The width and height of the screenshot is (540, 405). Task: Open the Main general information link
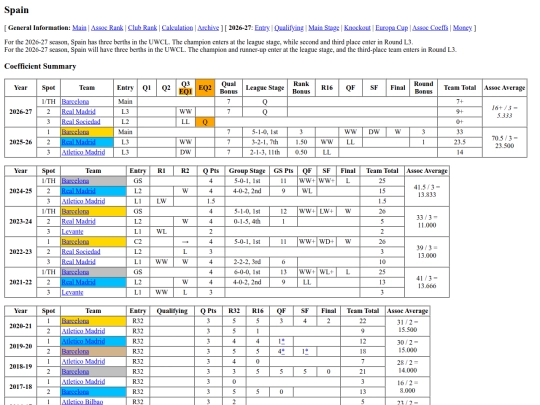[x=79, y=28]
